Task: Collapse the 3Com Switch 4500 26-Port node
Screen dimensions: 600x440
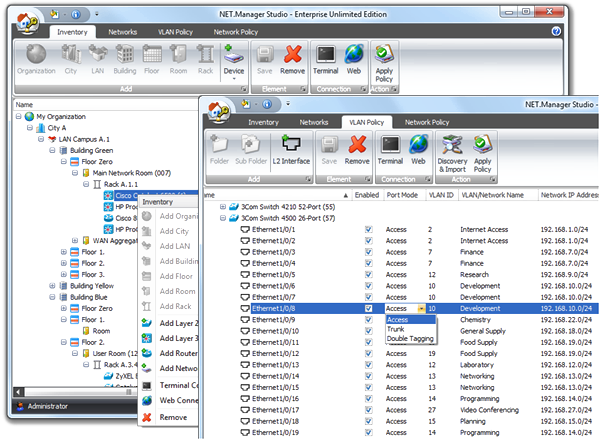Action: tap(223, 217)
